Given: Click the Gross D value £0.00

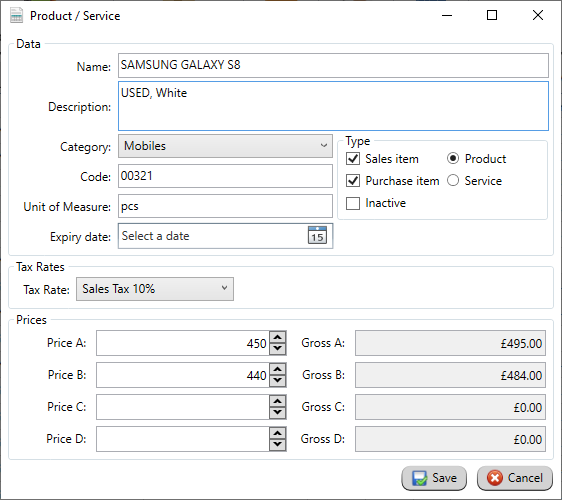Looking at the screenshot, I should [451, 439].
